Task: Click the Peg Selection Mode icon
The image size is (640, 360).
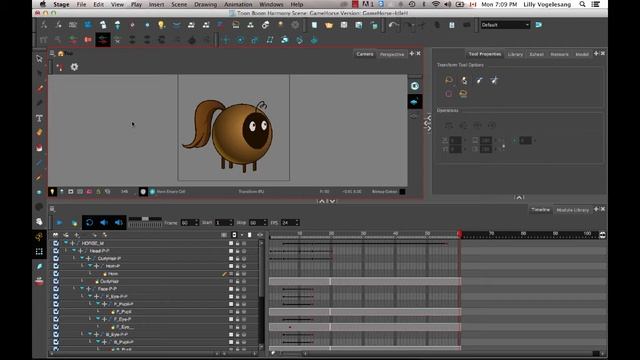Action: click(464, 80)
